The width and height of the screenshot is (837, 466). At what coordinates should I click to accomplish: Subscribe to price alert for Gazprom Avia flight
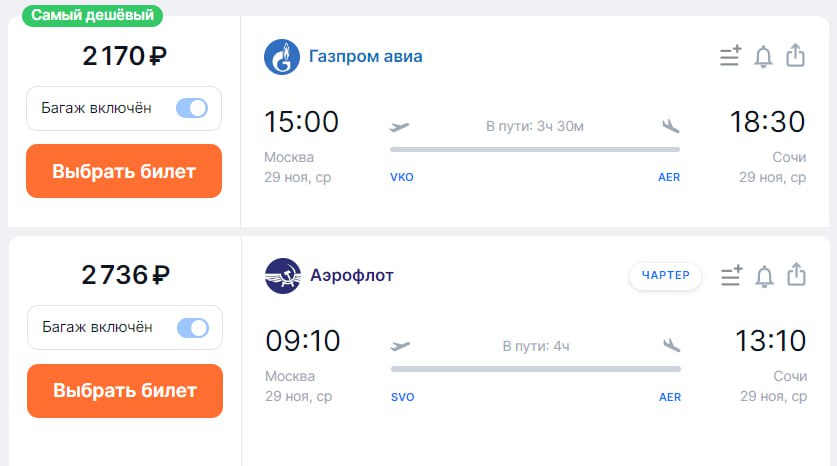point(763,56)
